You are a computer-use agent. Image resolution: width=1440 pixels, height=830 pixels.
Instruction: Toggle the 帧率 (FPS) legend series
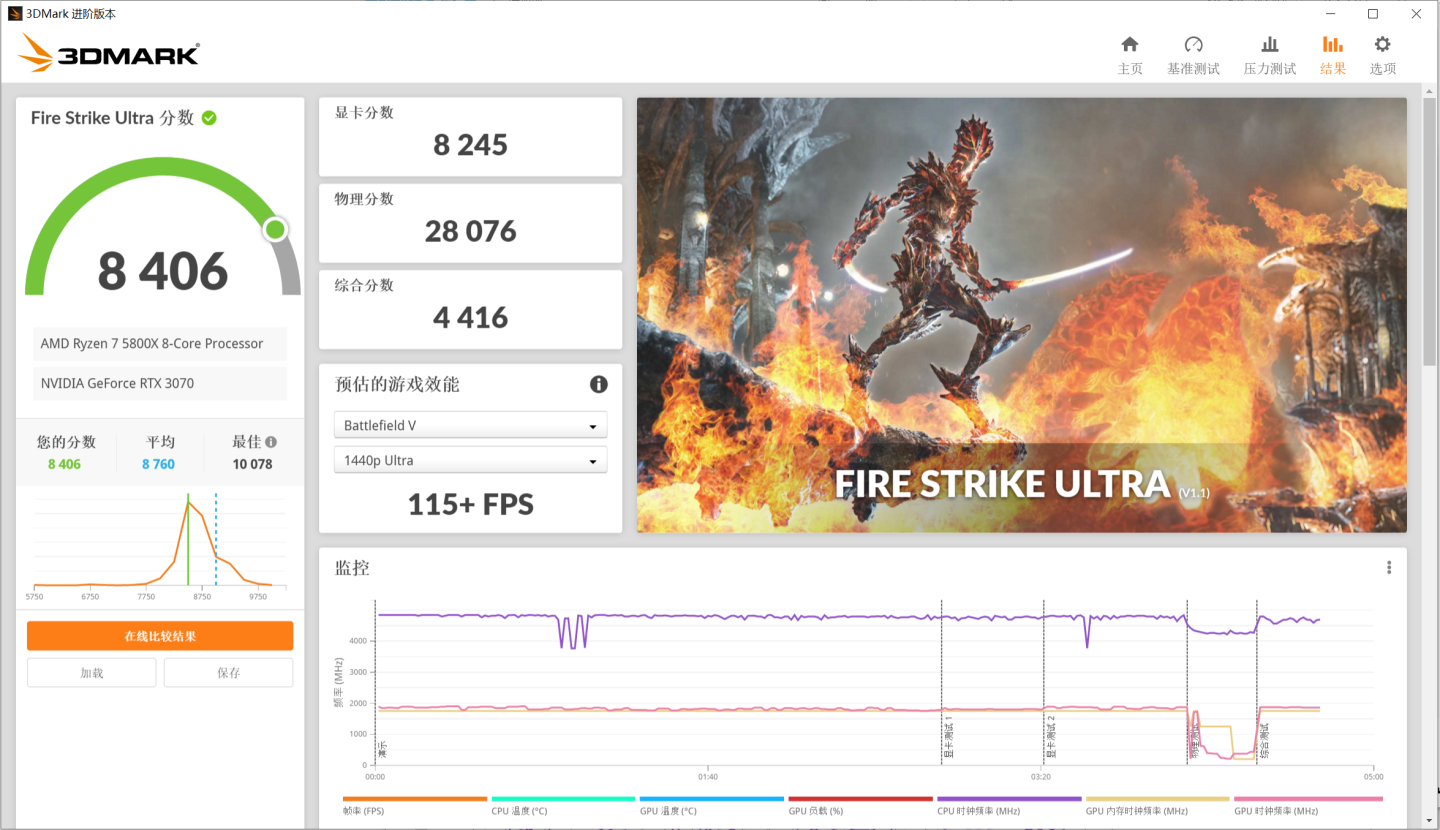tap(414, 806)
